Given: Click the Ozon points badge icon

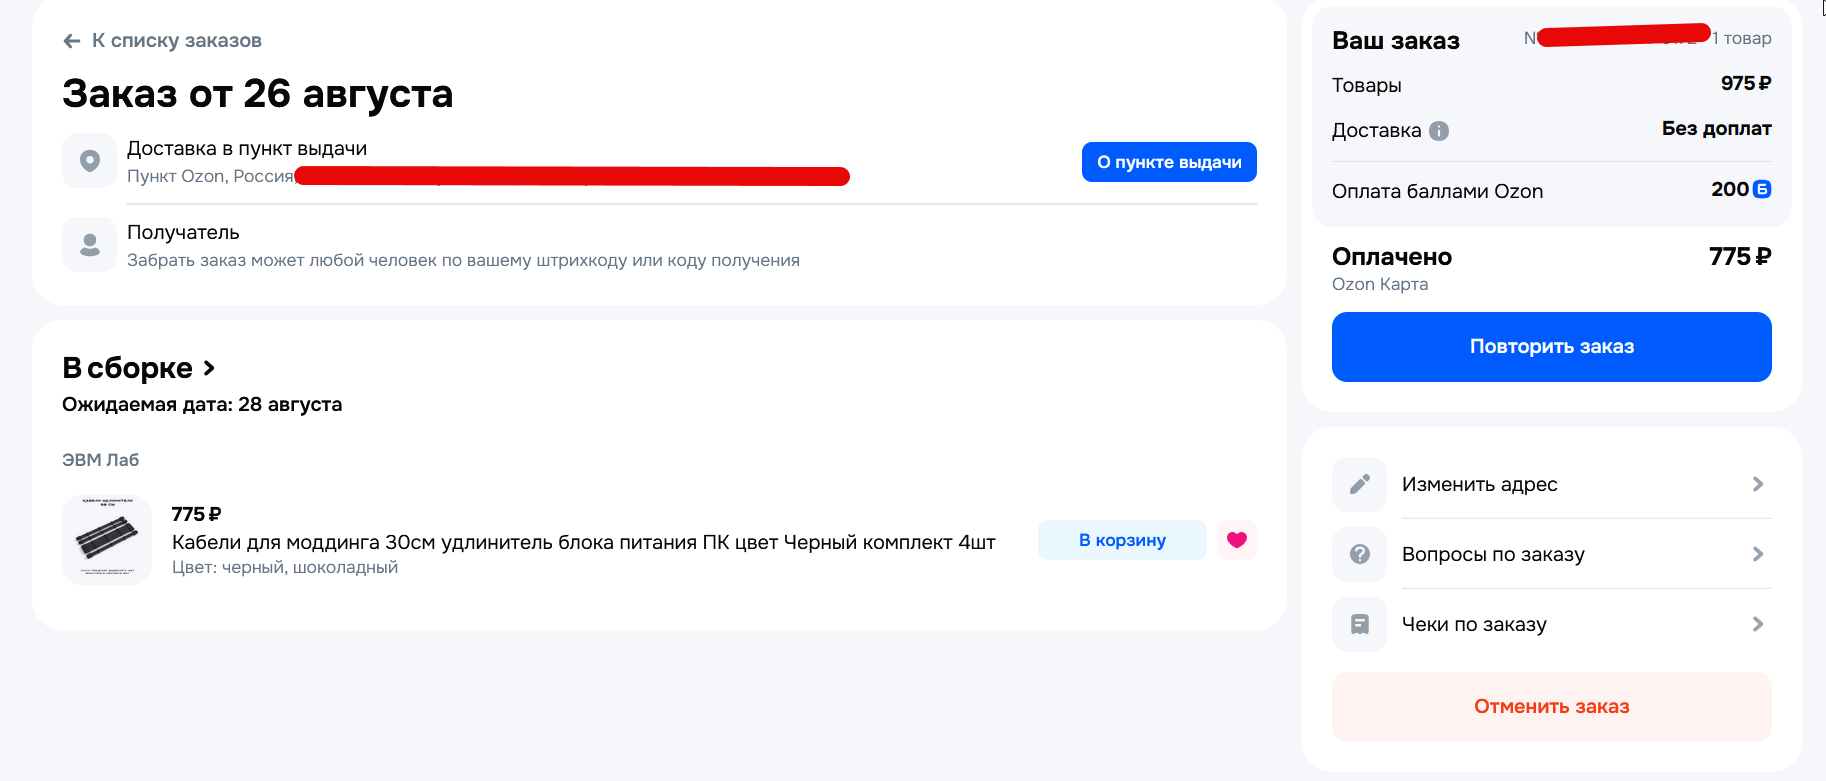Looking at the screenshot, I should [1762, 189].
